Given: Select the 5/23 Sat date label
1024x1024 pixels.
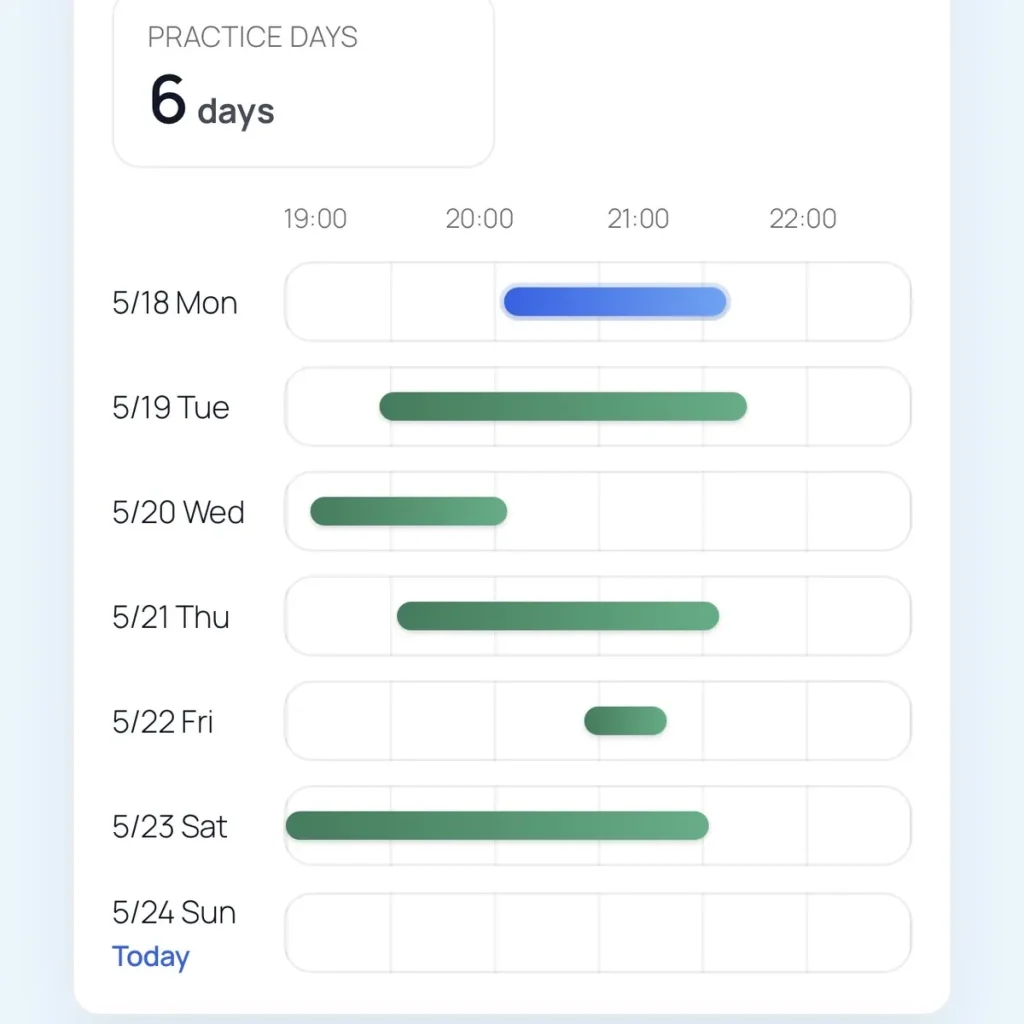Looking at the screenshot, I should tap(170, 826).
